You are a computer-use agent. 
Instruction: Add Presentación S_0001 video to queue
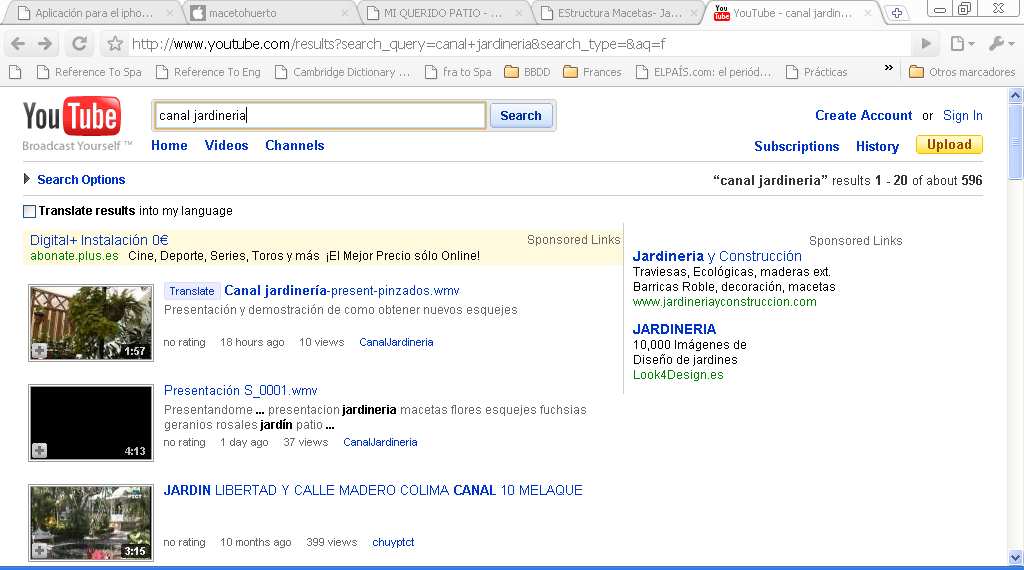point(39,451)
